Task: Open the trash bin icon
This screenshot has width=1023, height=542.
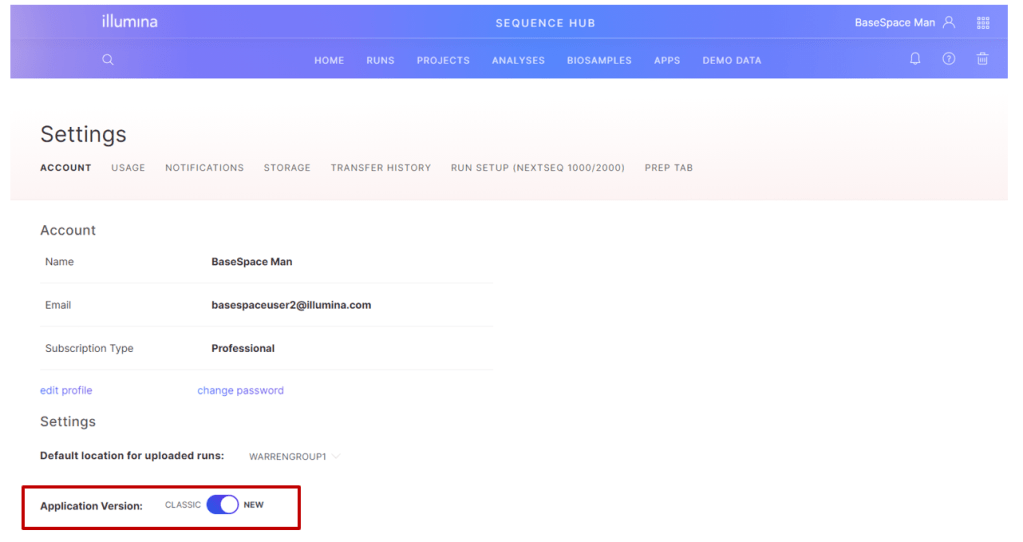Action: pos(982,59)
